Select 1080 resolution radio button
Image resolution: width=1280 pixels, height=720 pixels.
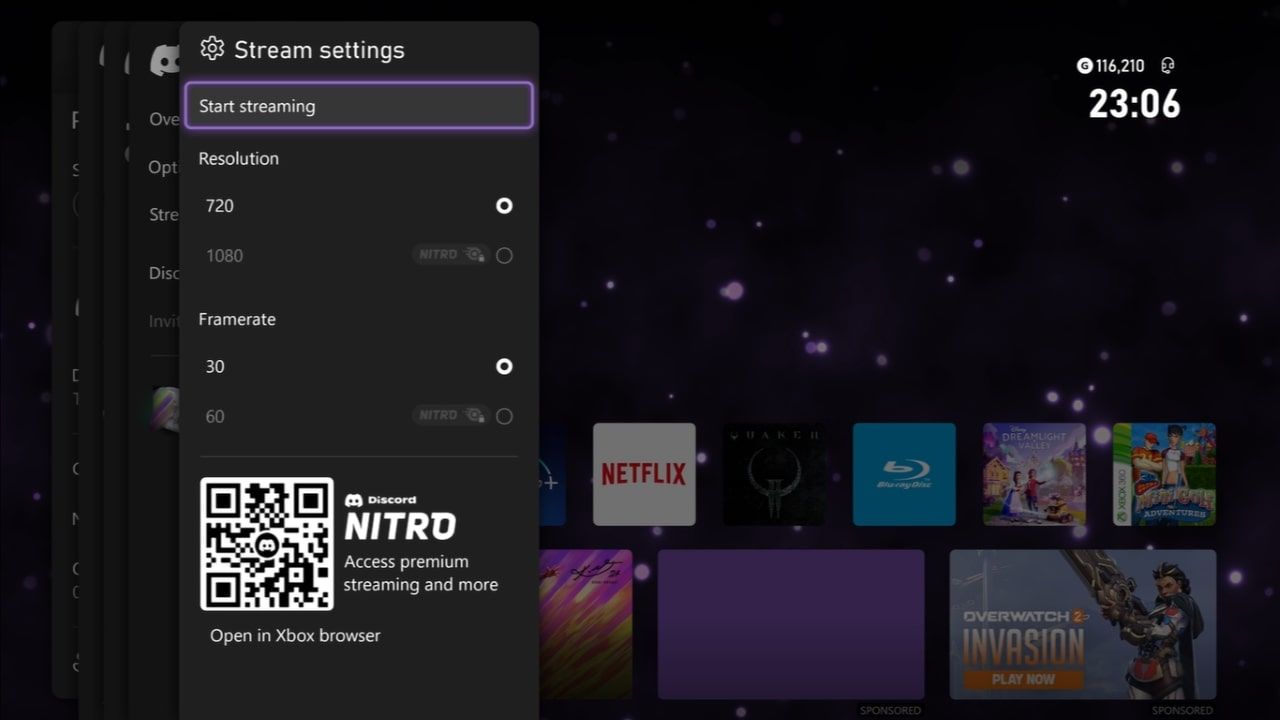pos(504,255)
